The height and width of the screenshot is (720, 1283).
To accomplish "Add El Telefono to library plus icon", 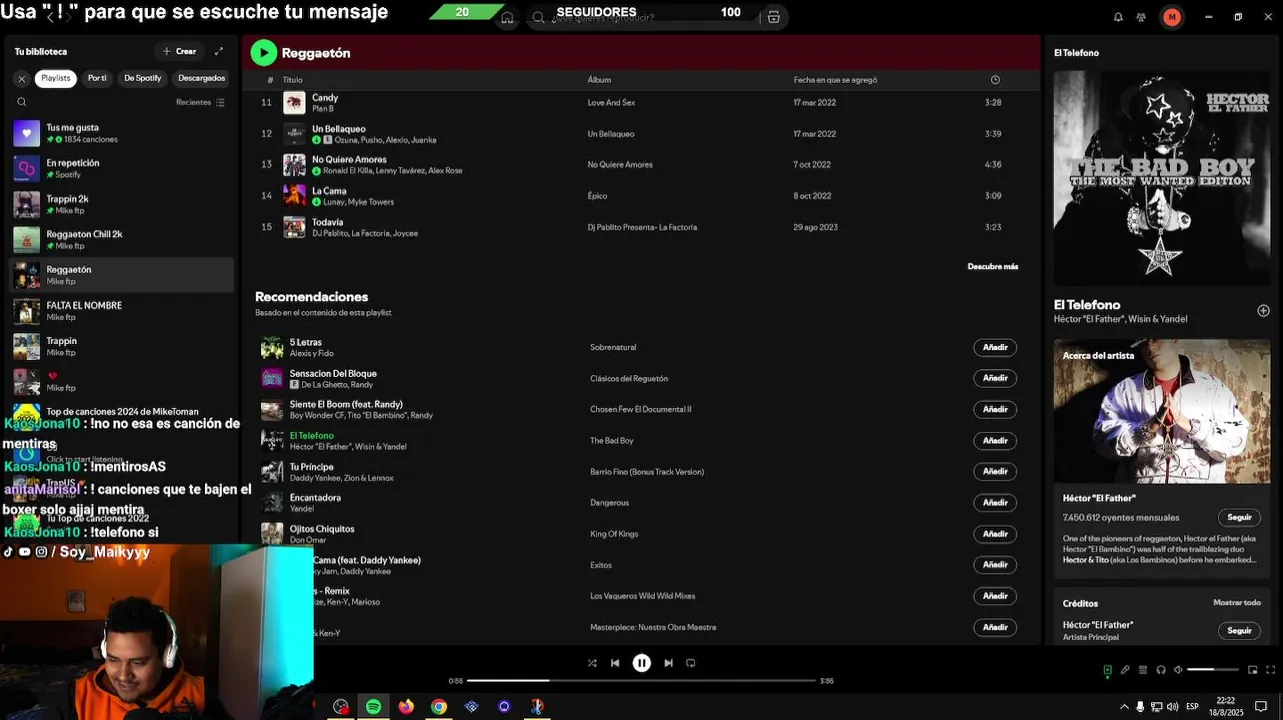I will (1263, 311).
